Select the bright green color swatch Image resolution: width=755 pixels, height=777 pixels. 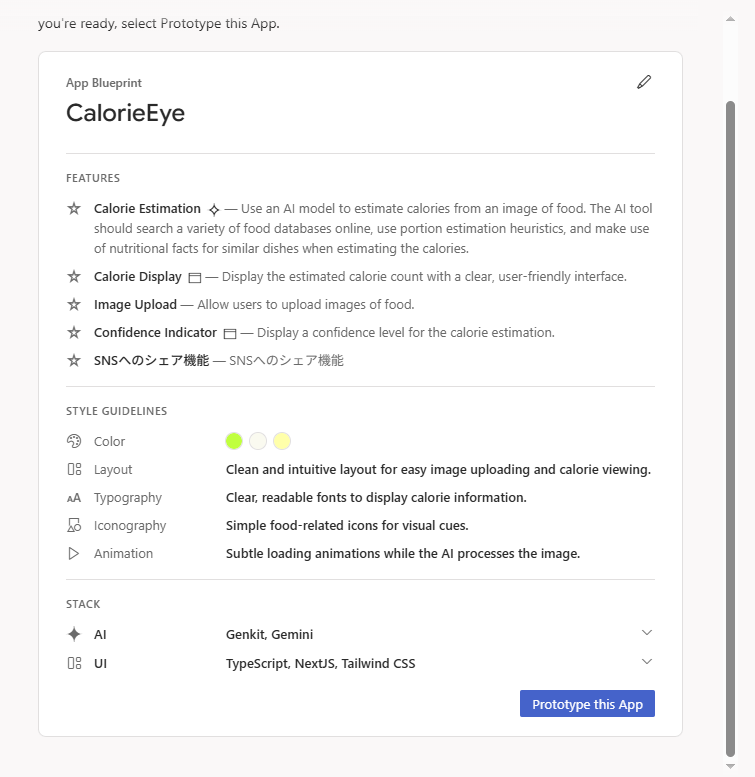point(234,441)
